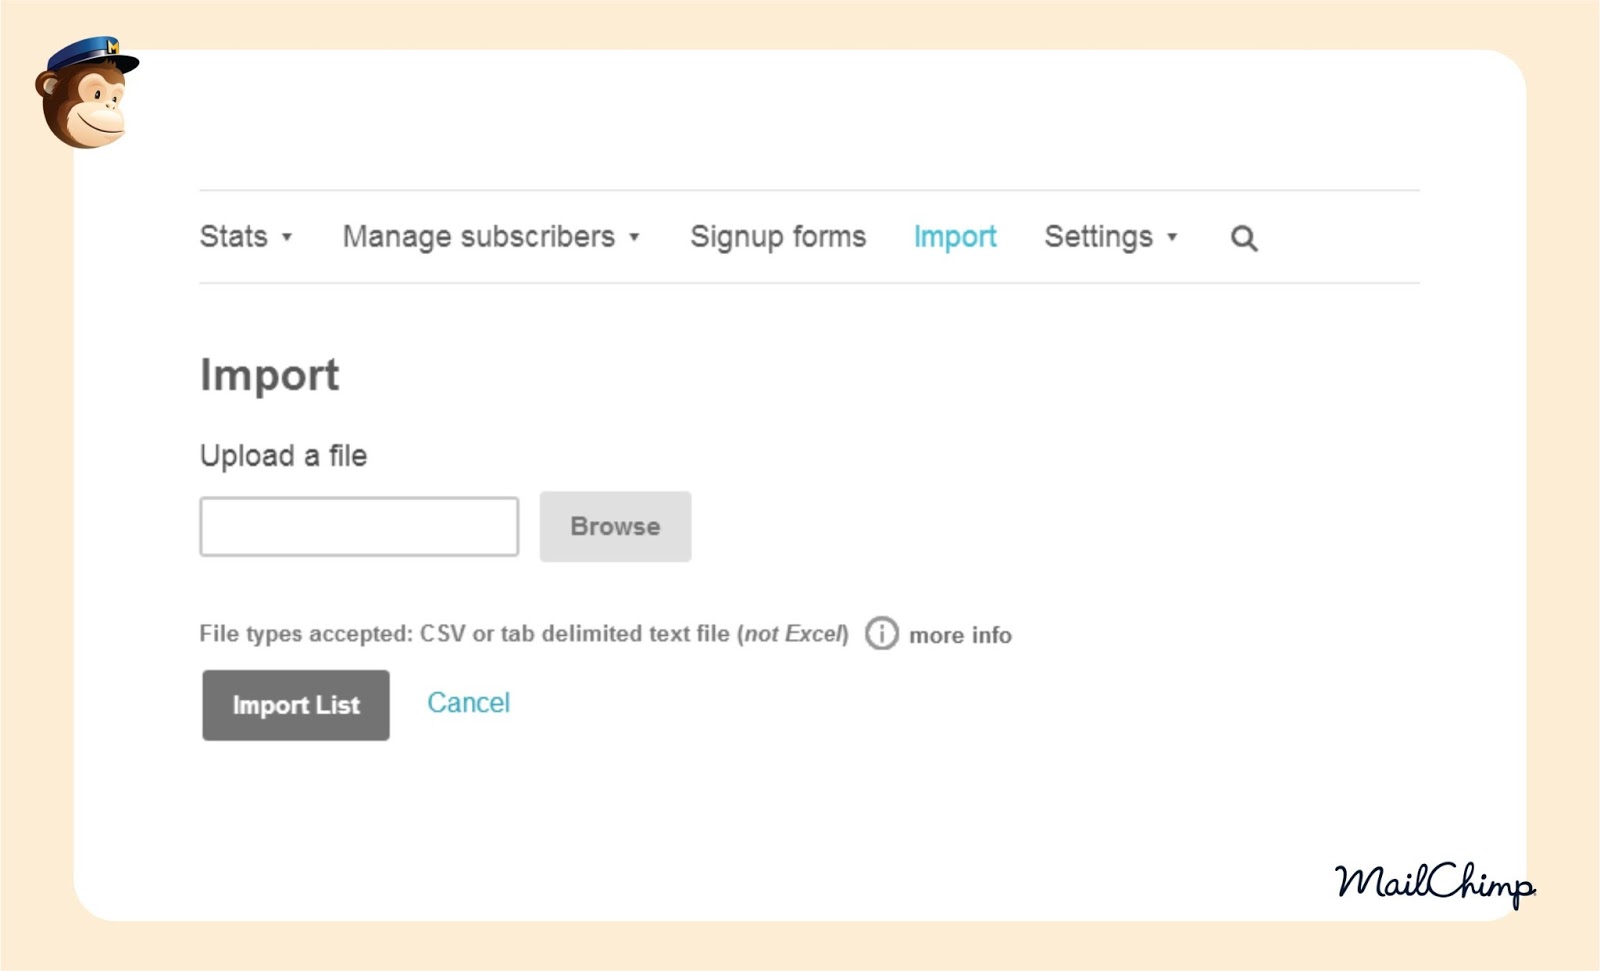Expand the Settings dropdown arrow

1172,238
